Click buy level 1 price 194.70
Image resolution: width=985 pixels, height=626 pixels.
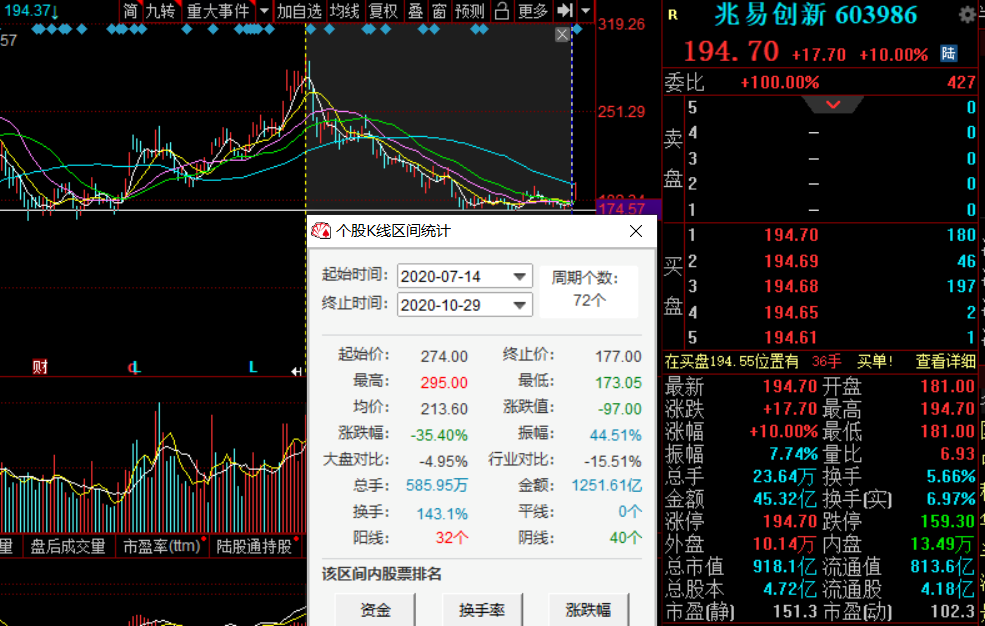tap(791, 235)
